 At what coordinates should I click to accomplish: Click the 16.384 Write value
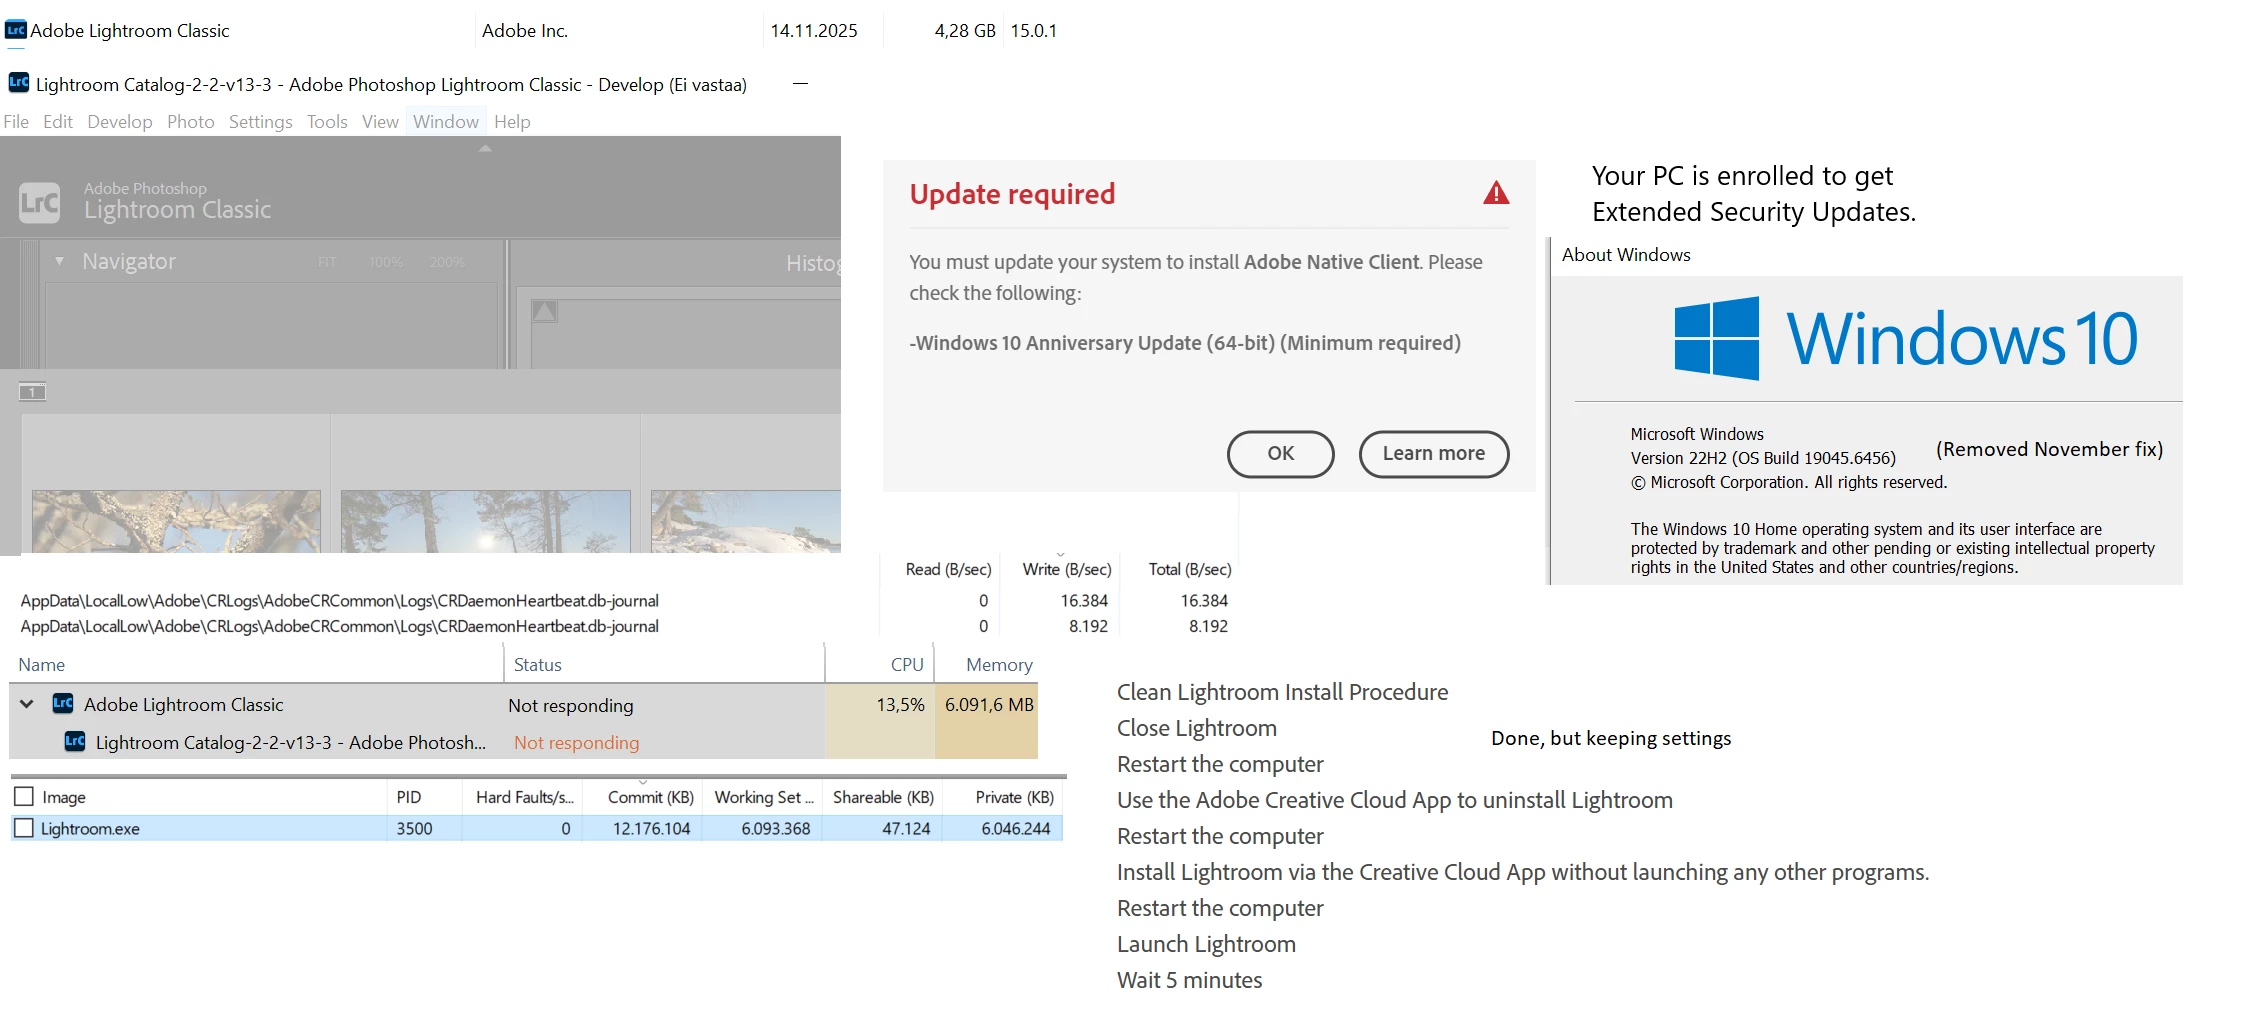coord(1084,600)
